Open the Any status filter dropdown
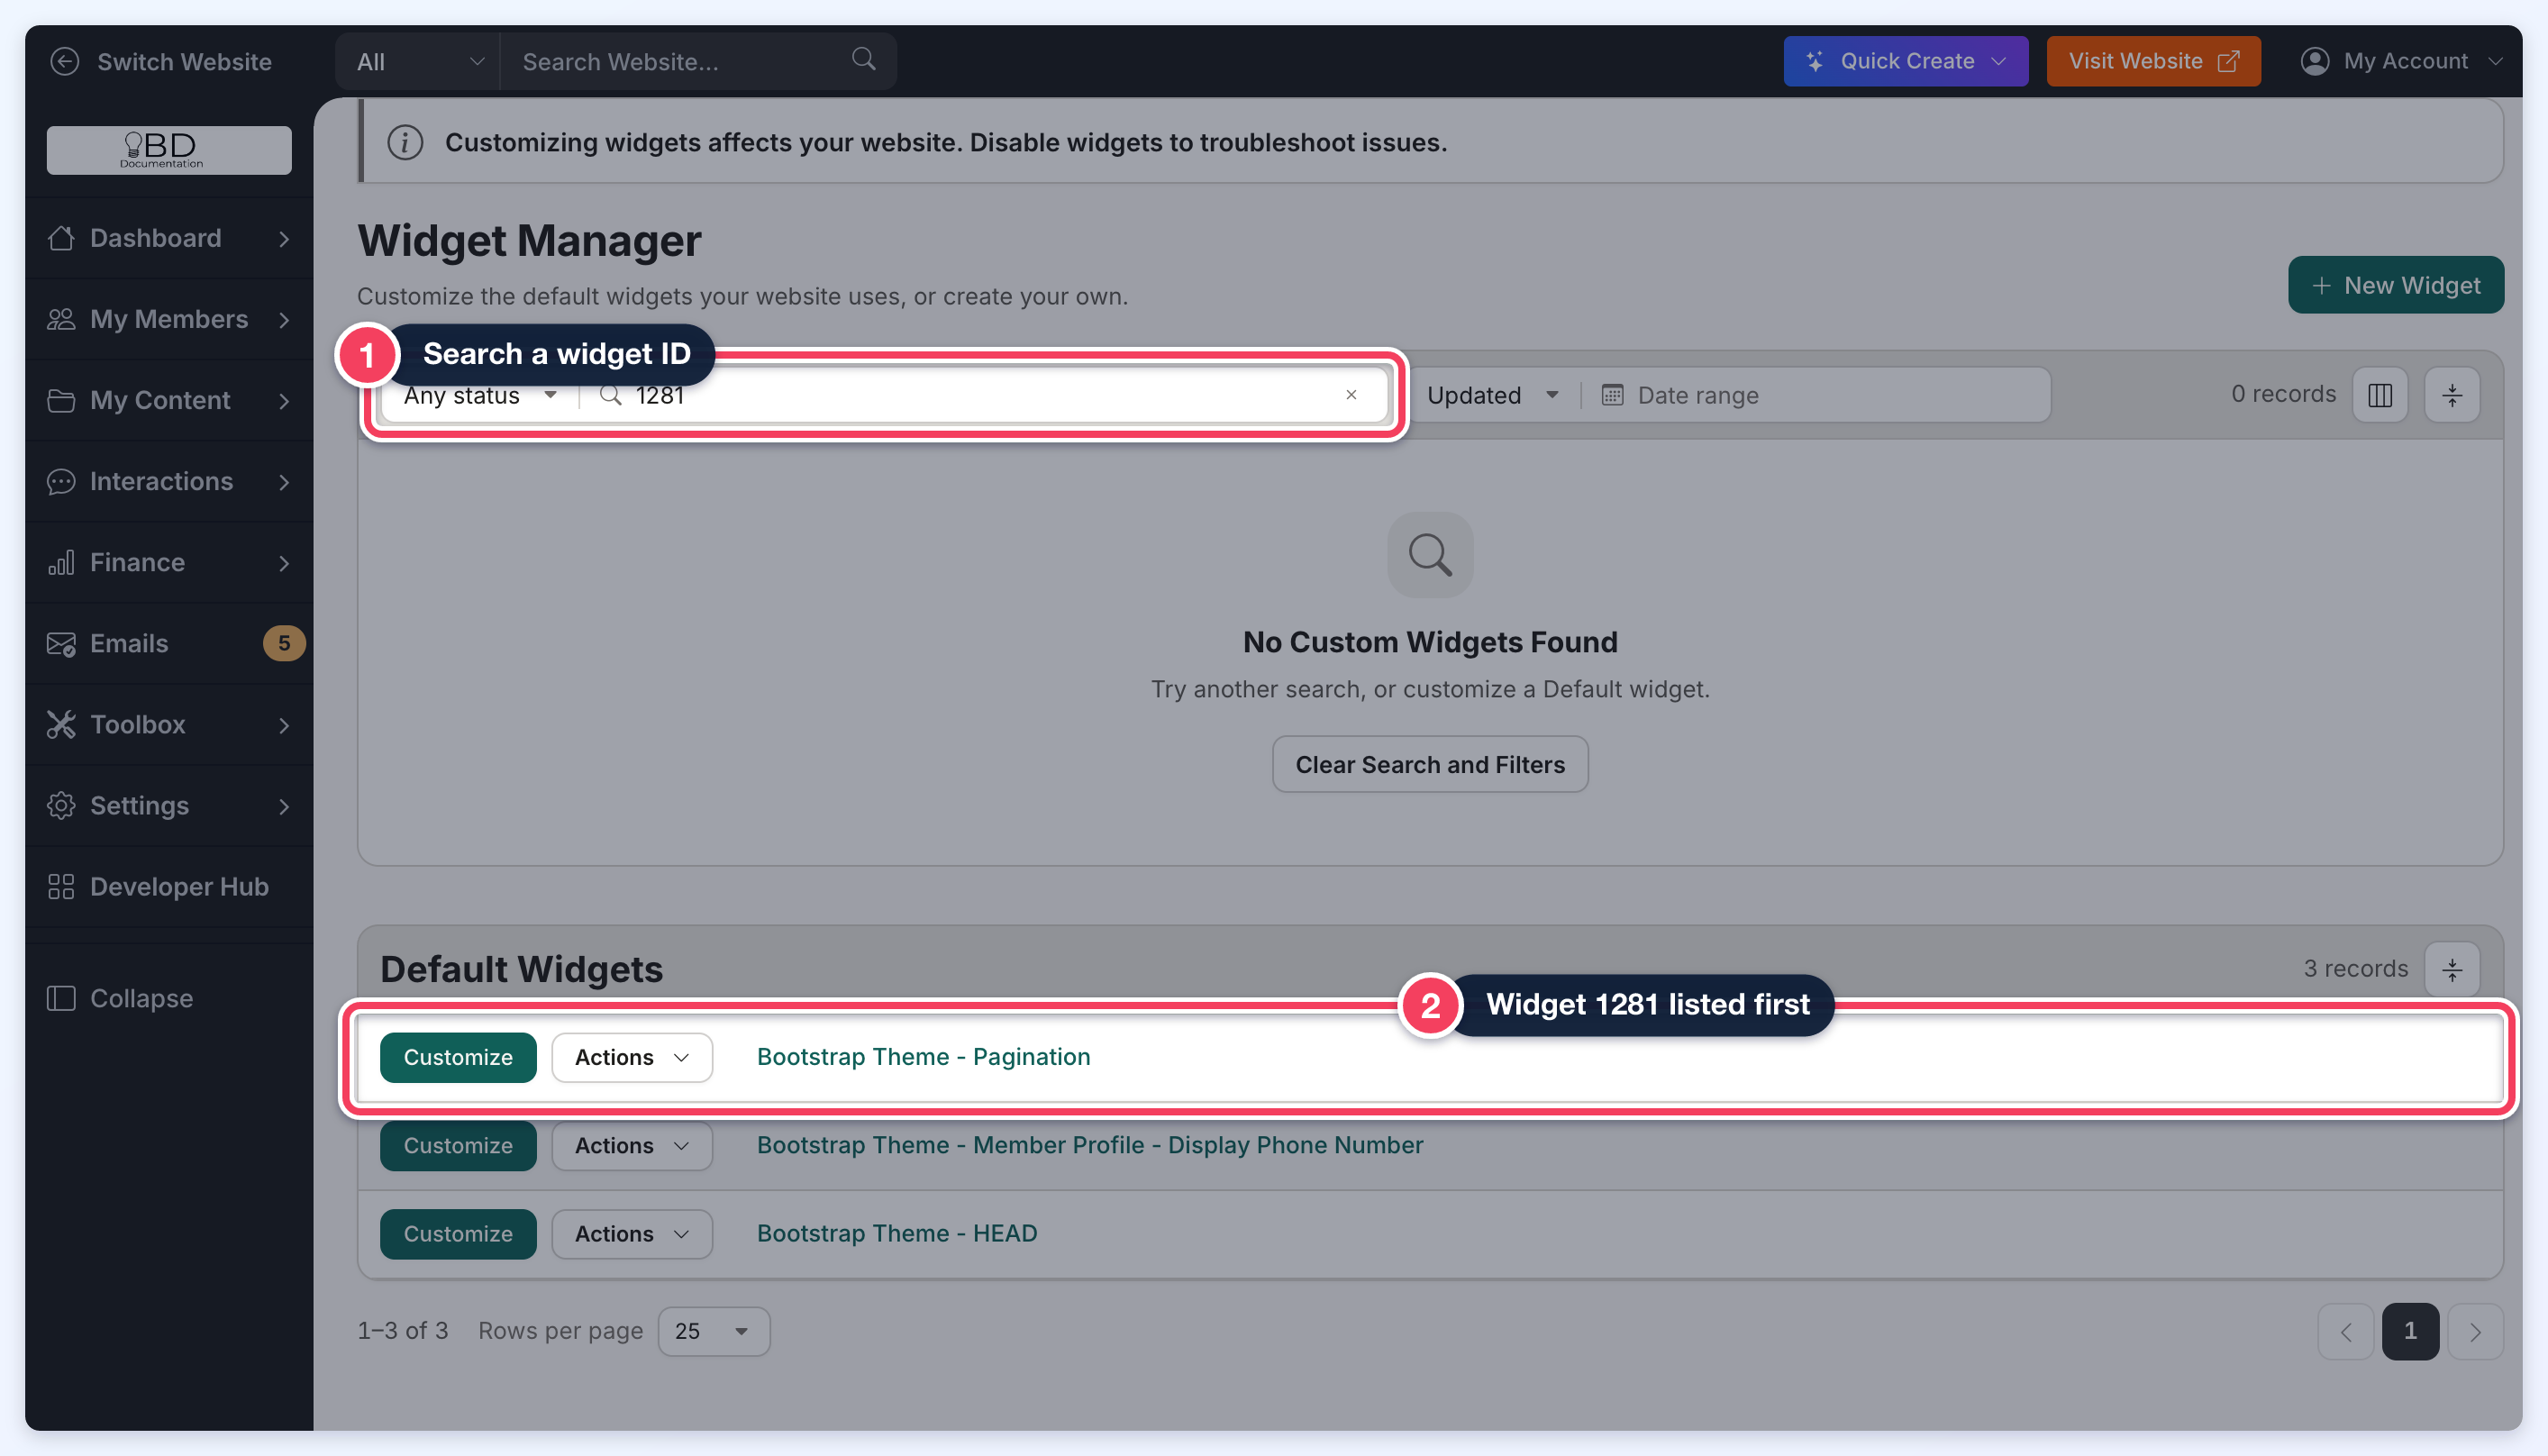The height and width of the screenshot is (1456, 2548). (480, 395)
